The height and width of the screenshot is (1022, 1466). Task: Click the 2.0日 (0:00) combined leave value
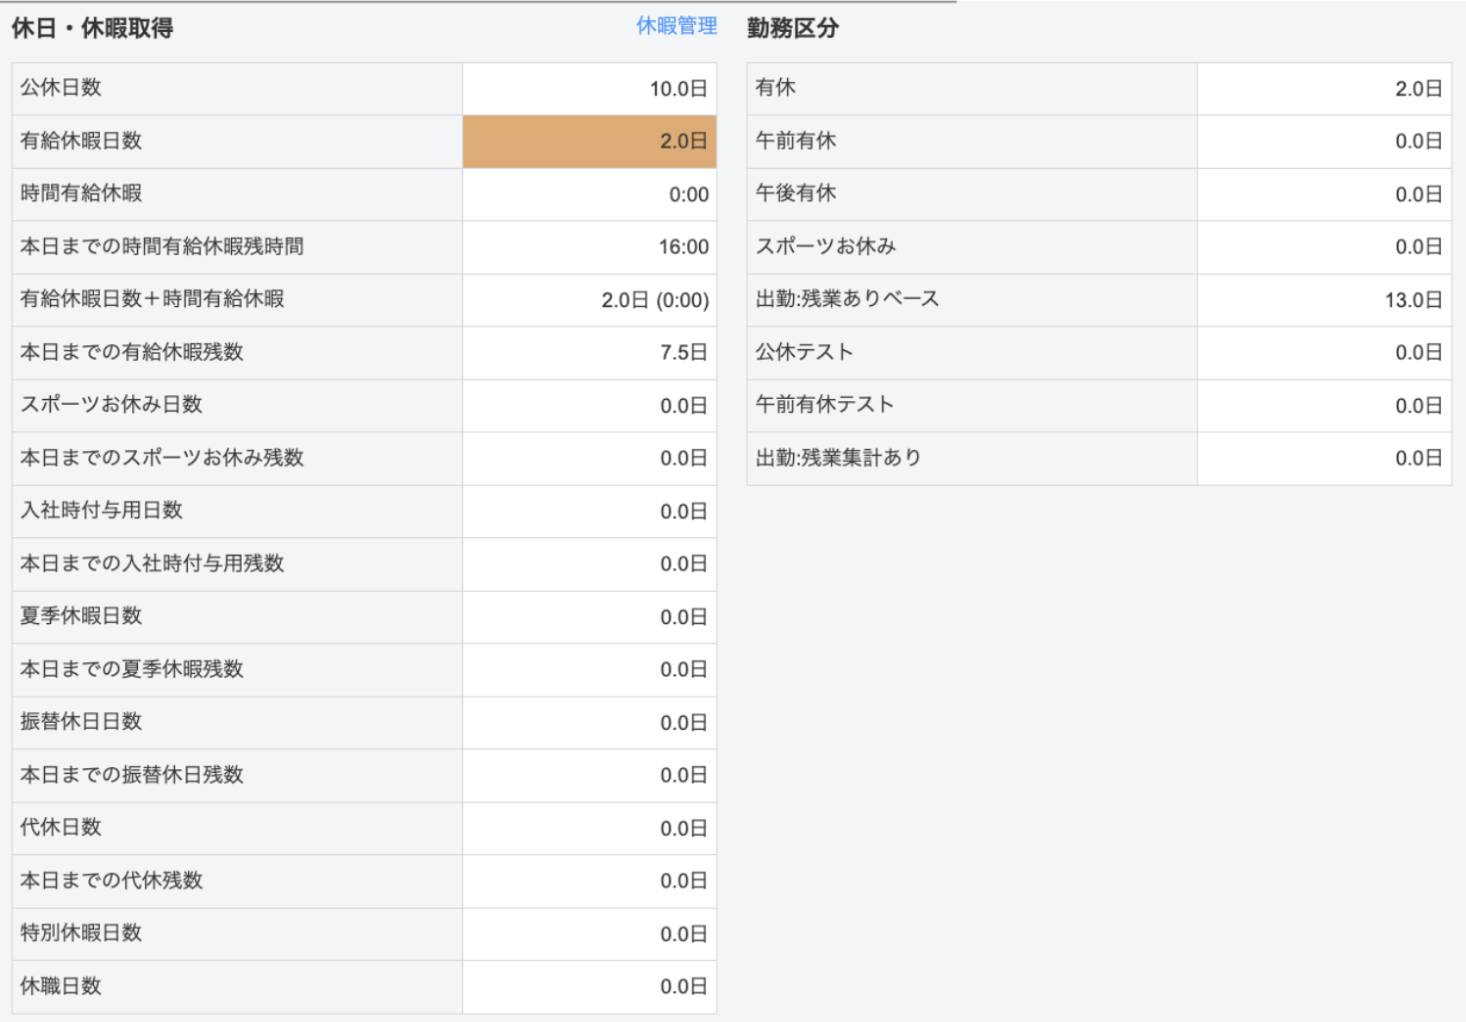point(654,300)
